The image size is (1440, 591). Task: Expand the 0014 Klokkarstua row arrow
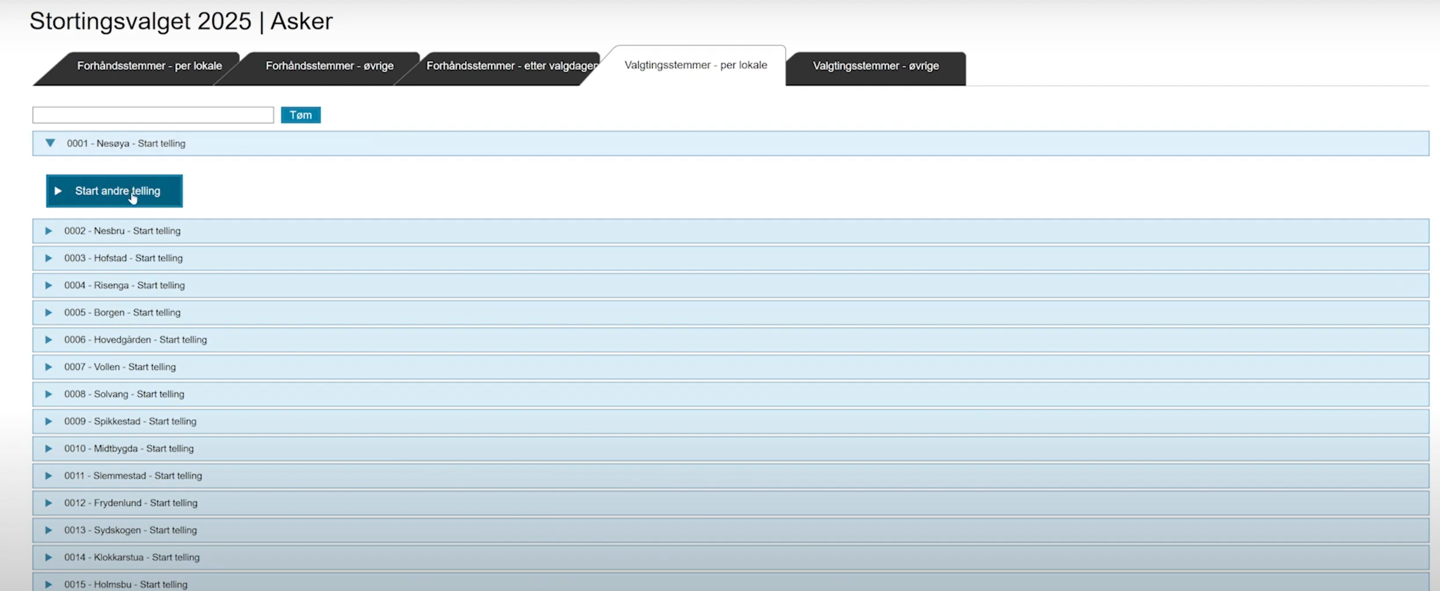click(x=48, y=557)
